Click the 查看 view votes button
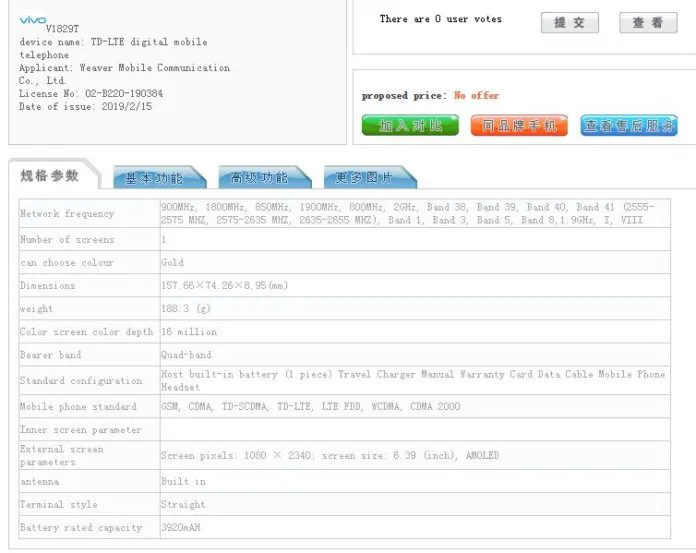The image size is (696, 553). [x=648, y=23]
